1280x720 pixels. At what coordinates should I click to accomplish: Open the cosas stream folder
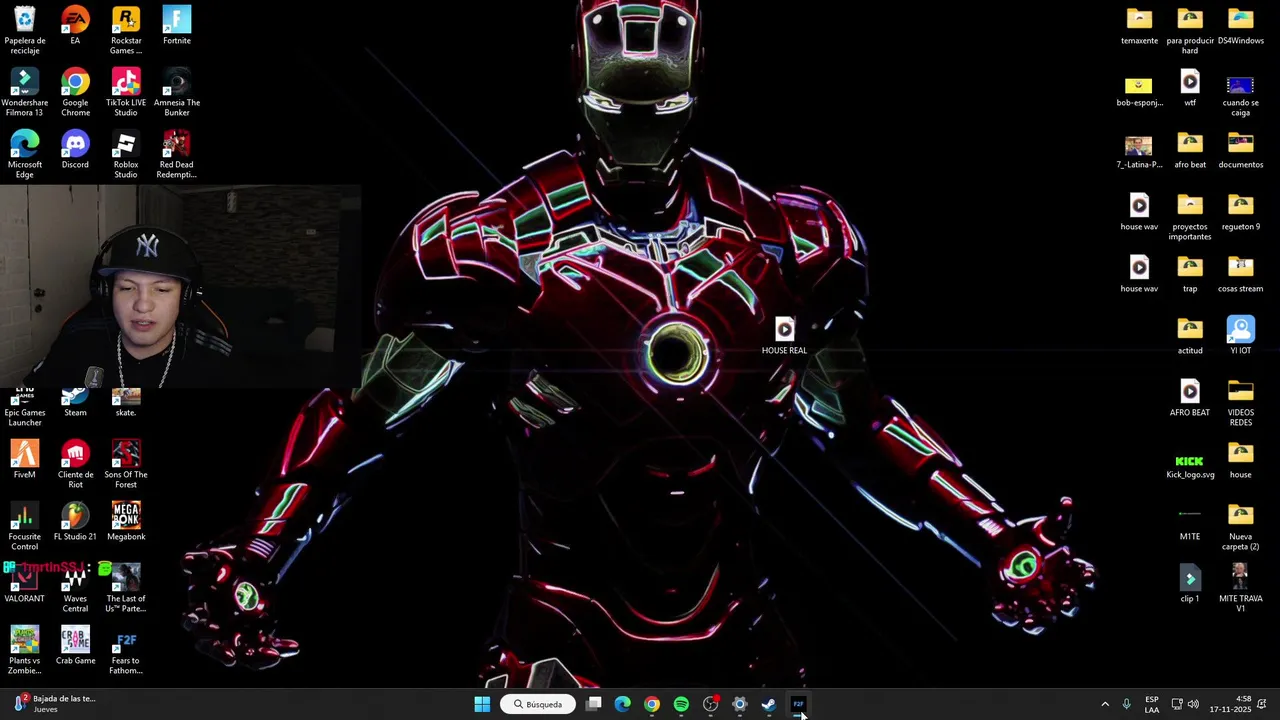pyautogui.click(x=1240, y=274)
